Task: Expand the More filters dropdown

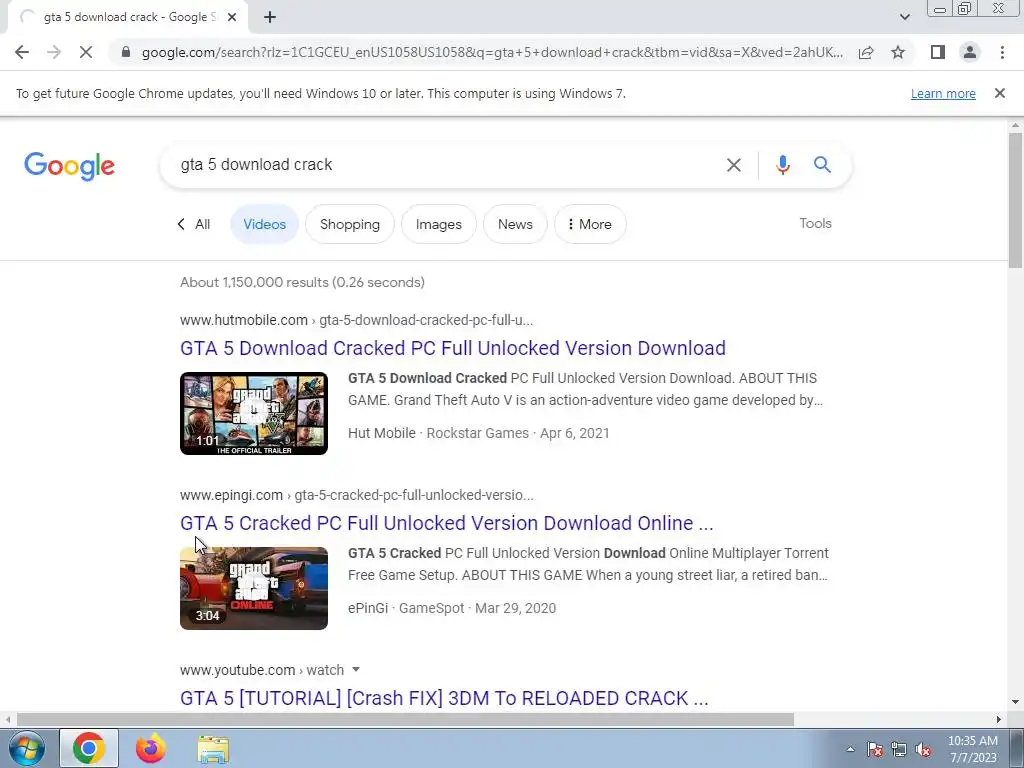Action: (590, 224)
